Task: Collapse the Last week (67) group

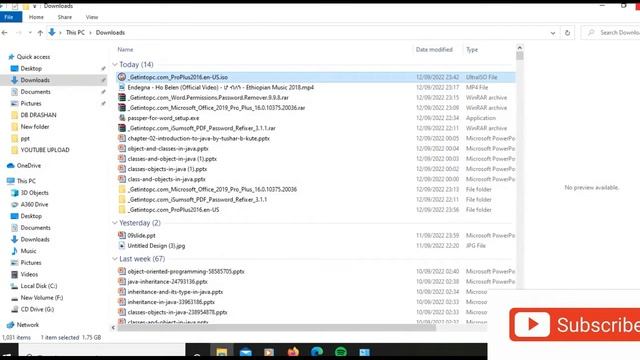Action: click(x=115, y=259)
